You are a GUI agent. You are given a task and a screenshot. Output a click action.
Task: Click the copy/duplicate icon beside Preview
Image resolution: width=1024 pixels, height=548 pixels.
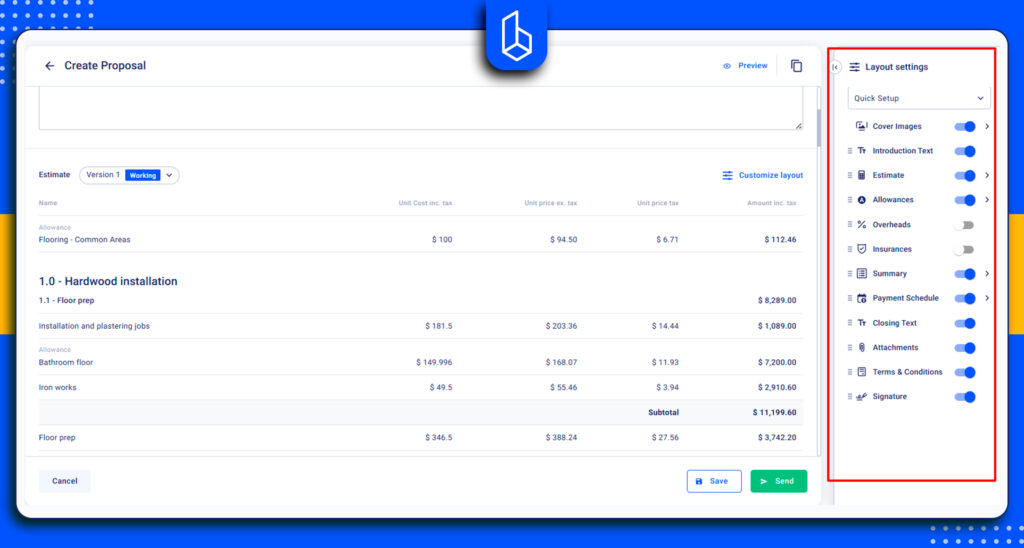(x=796, y=66)
